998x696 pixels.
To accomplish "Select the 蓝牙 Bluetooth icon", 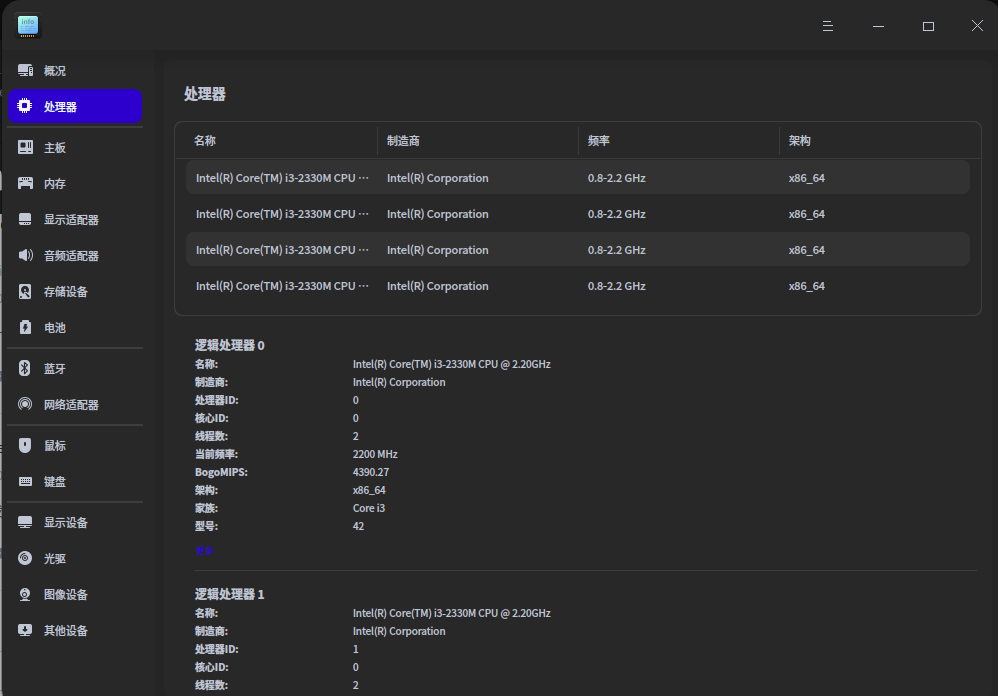I will 26,369.
